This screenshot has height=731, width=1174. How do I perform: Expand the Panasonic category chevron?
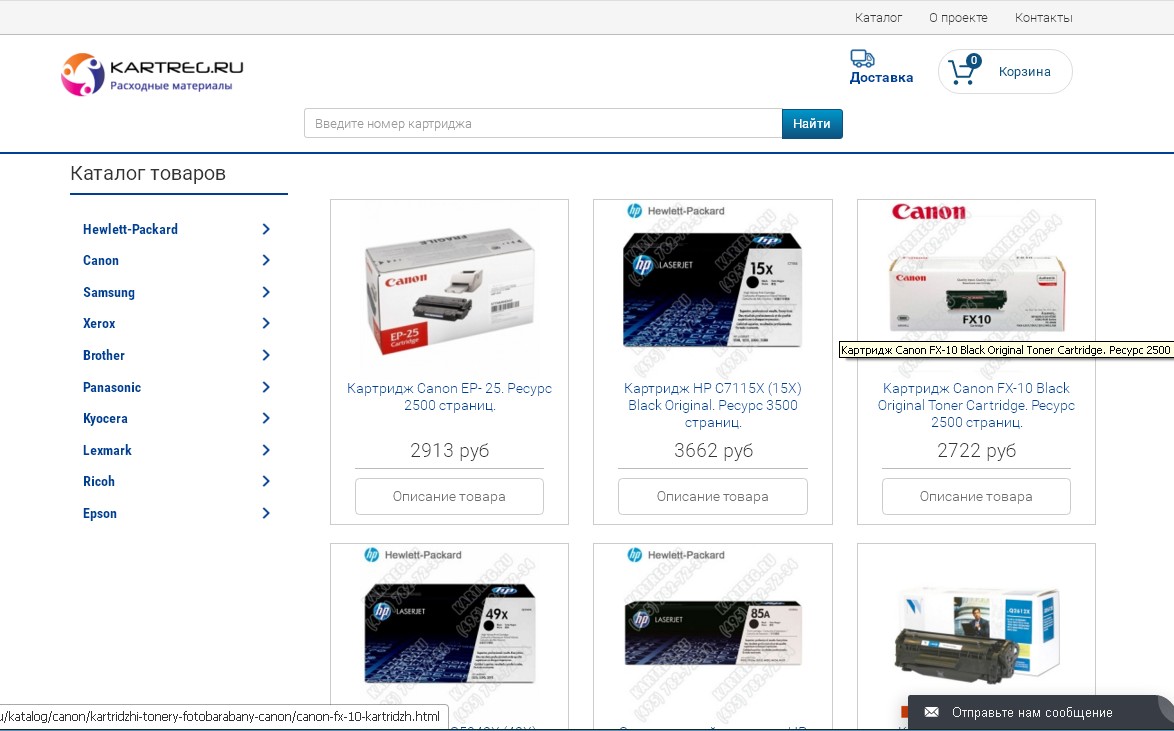pos(266,387)
